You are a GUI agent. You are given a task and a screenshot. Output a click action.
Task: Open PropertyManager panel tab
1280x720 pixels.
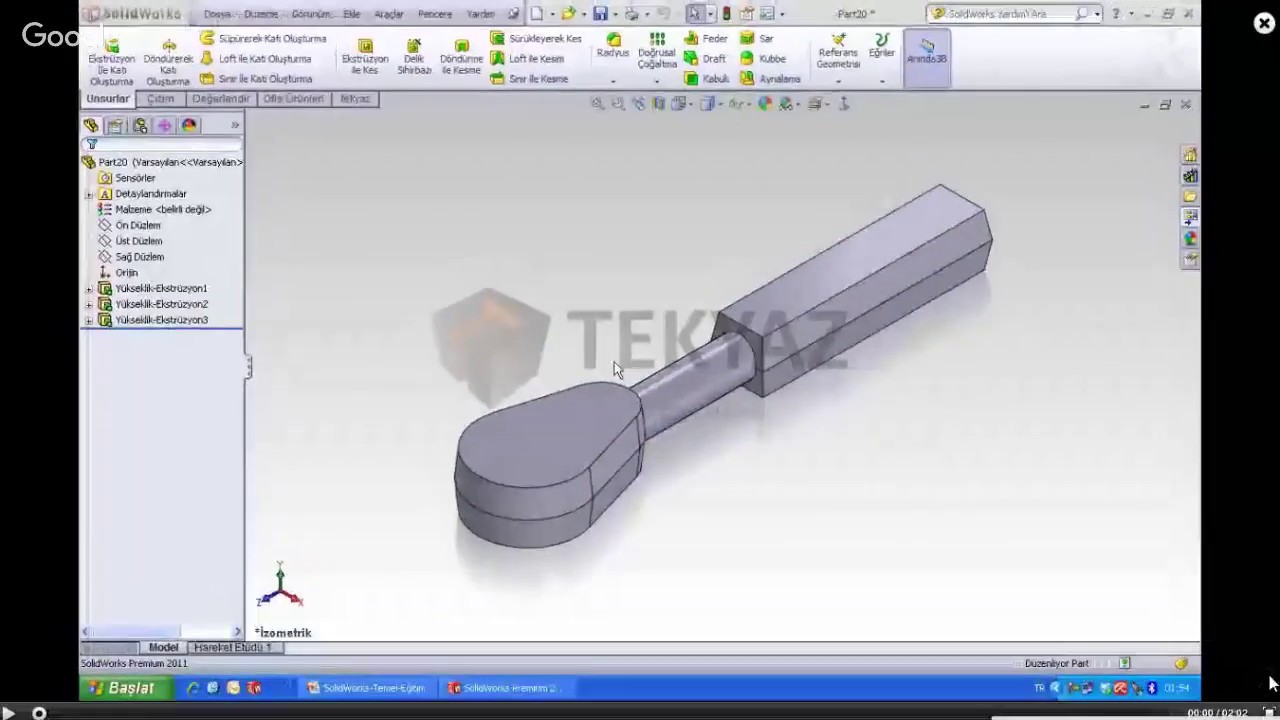[116, 125]
